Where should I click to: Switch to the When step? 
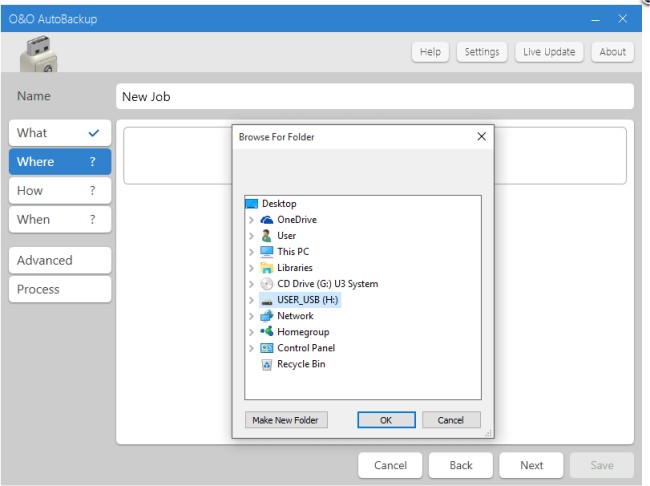(x=60, y=219)
